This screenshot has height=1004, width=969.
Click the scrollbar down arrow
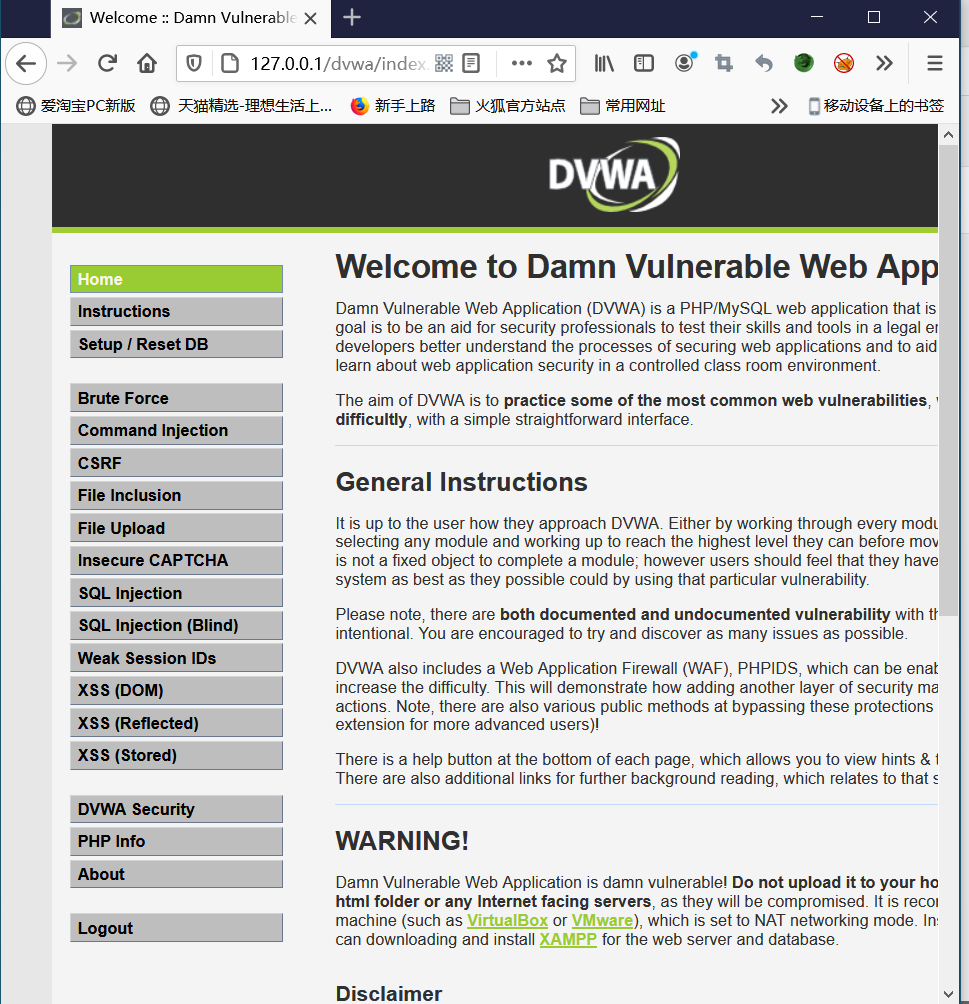[949, 994]
